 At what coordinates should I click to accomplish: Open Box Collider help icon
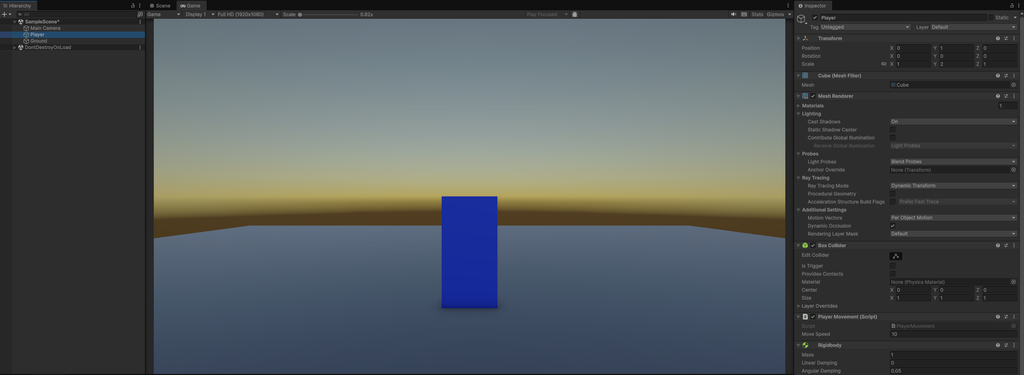tap(997, 246)
